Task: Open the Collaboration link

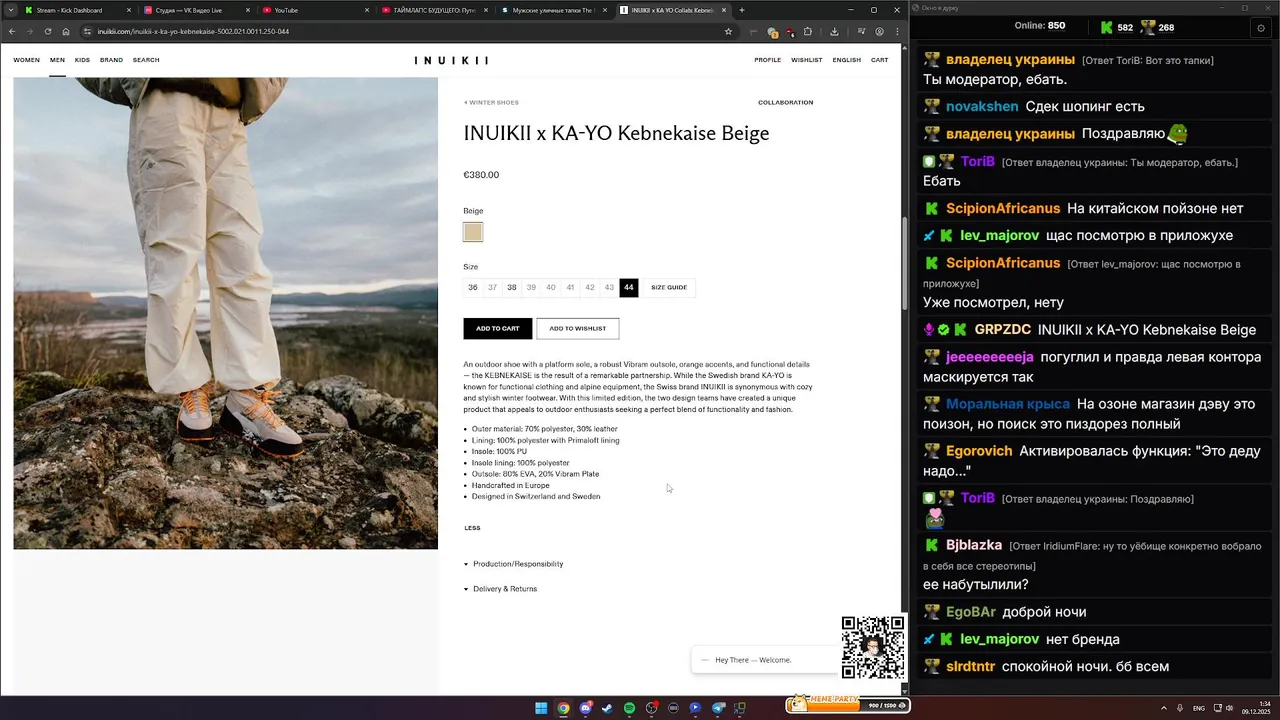Action: click(x=785, y=102)
